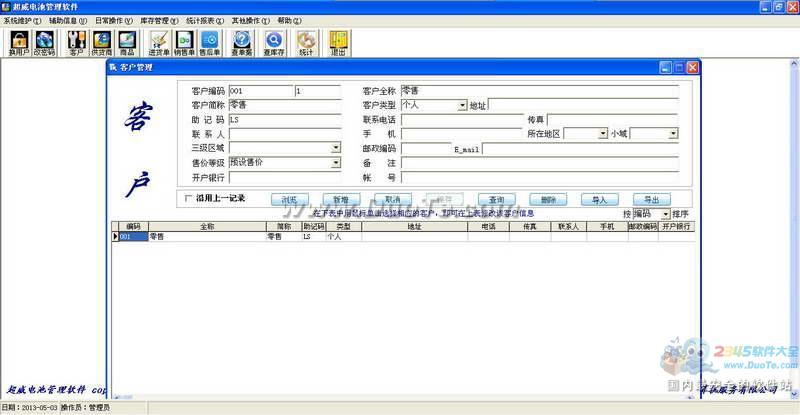
Task: Open the 销售单 sales order icon
Action: pyautogui.click(x=184, y=43)
